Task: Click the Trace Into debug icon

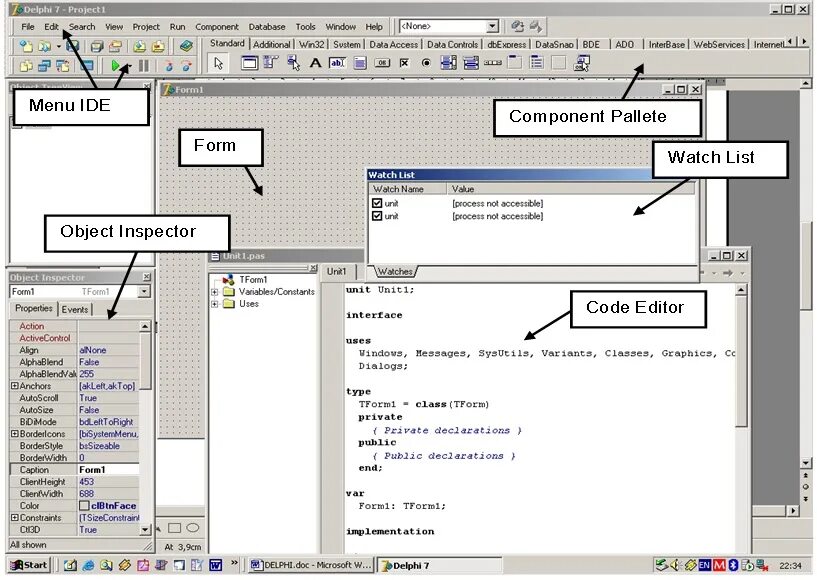Action: click(168, 66)
